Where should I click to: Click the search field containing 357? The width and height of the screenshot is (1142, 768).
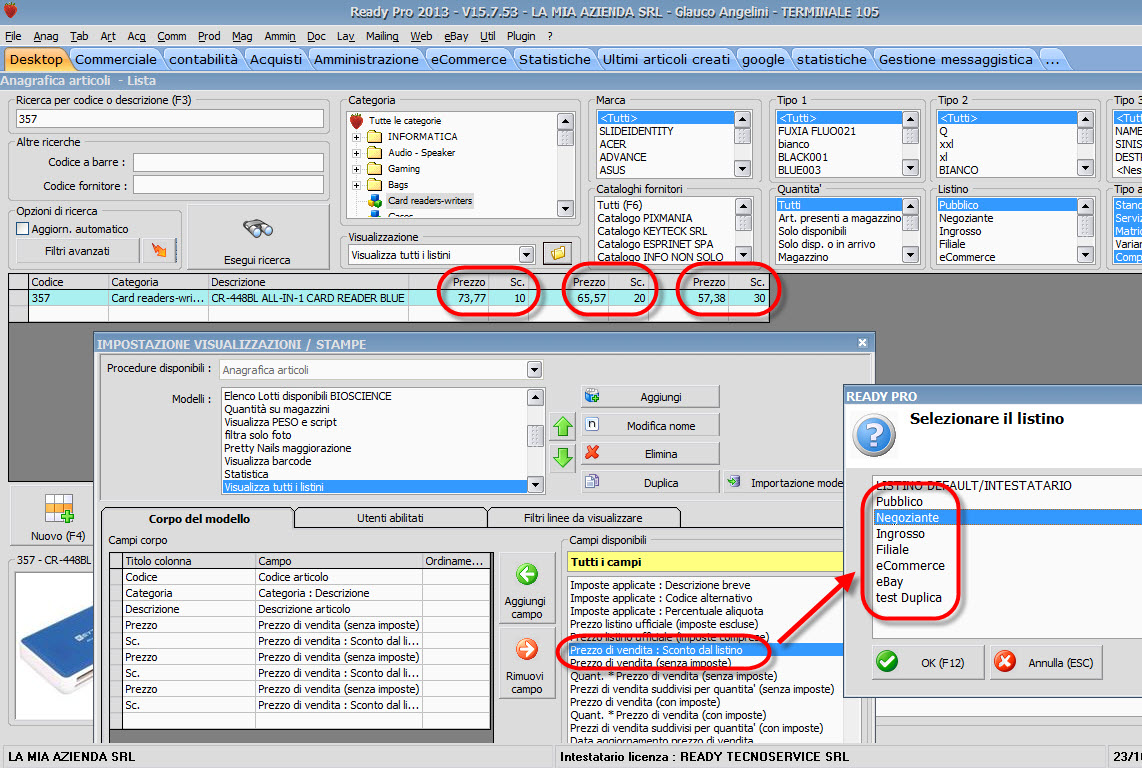click(x=170, y=119)
